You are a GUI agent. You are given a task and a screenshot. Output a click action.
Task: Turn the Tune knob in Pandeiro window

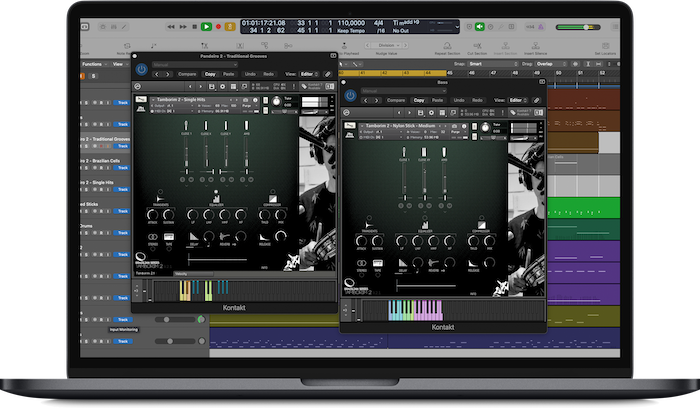pos(277,102)
